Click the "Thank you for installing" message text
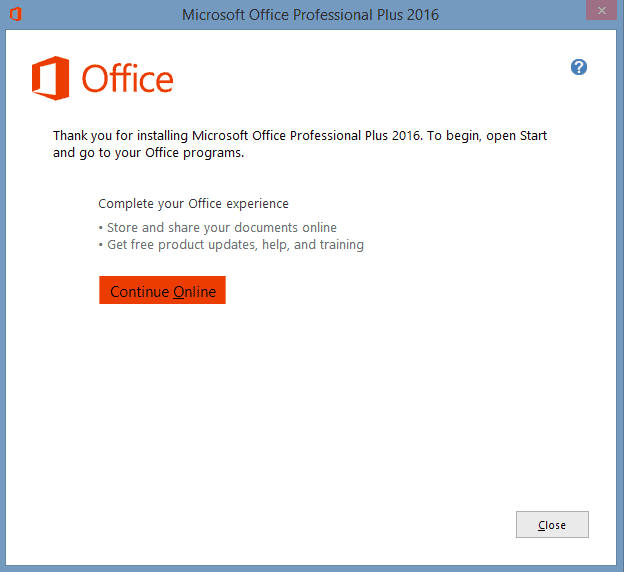Screen dimensions: 624x572 click(300, 144)
